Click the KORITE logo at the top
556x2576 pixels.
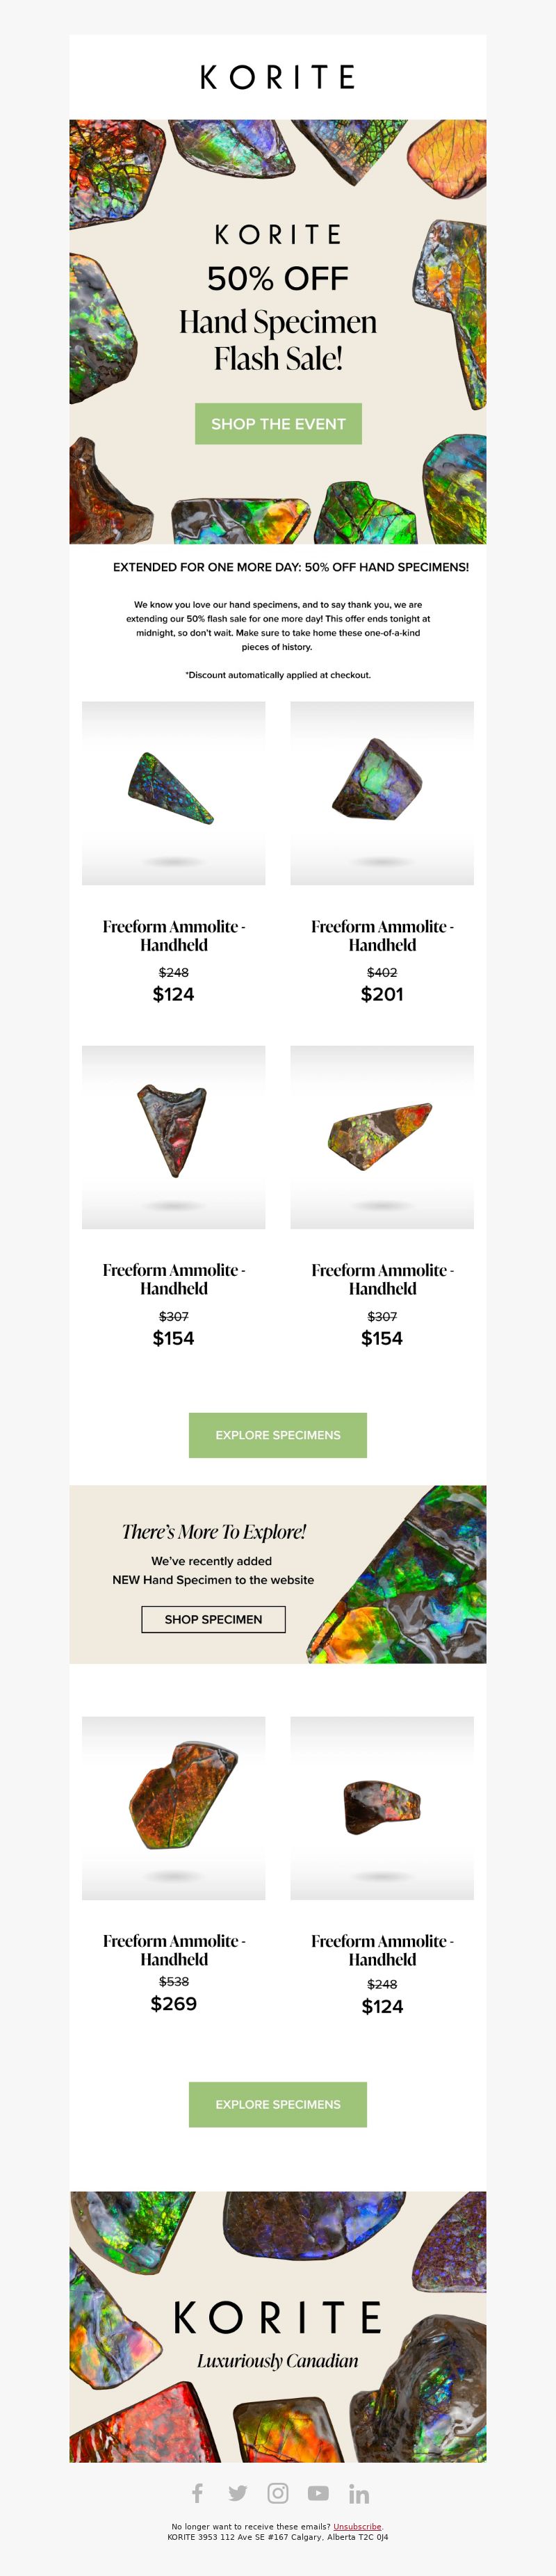click(278, 77)
